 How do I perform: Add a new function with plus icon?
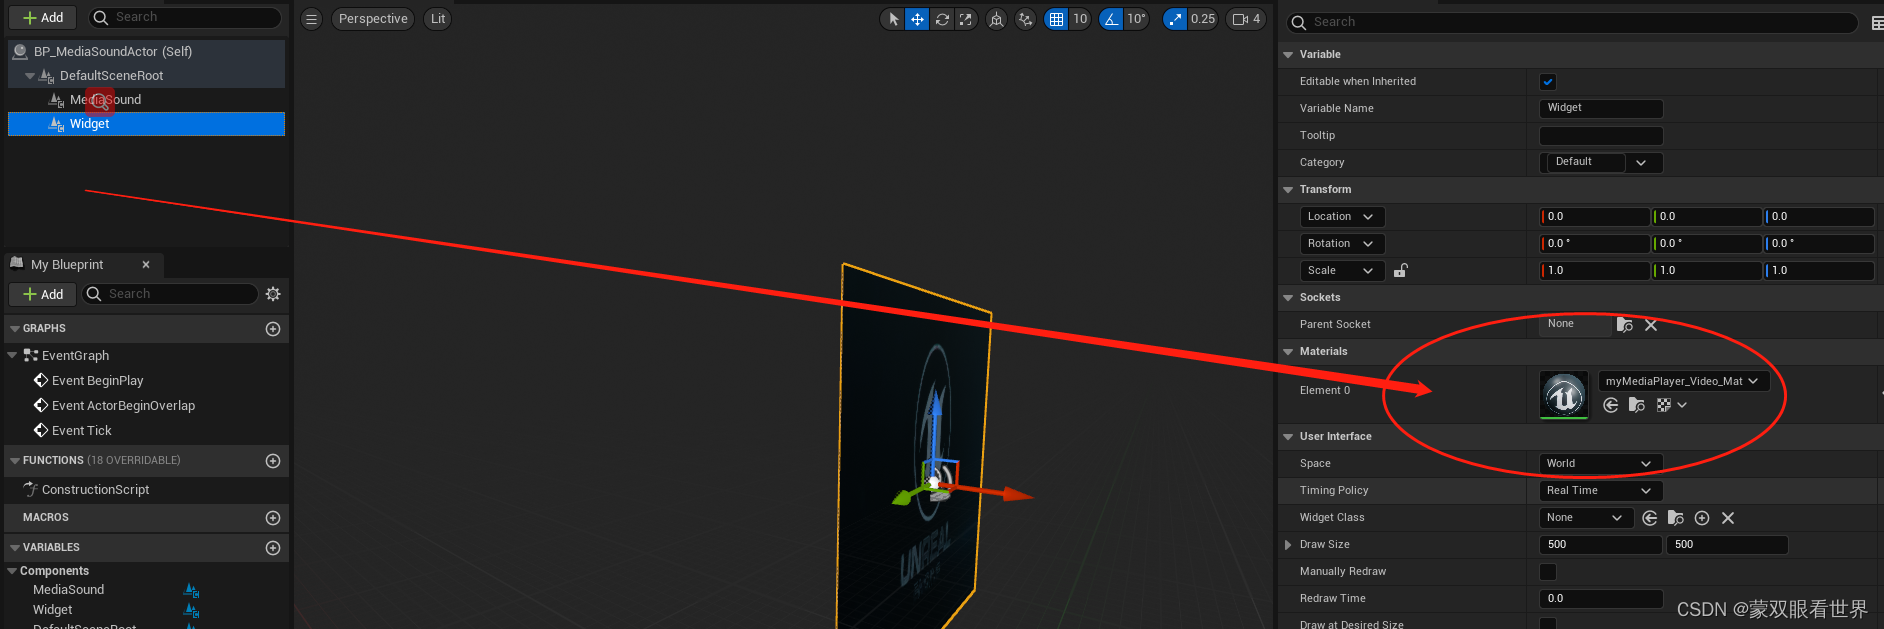pyautogui.click(x=273, y=461)
